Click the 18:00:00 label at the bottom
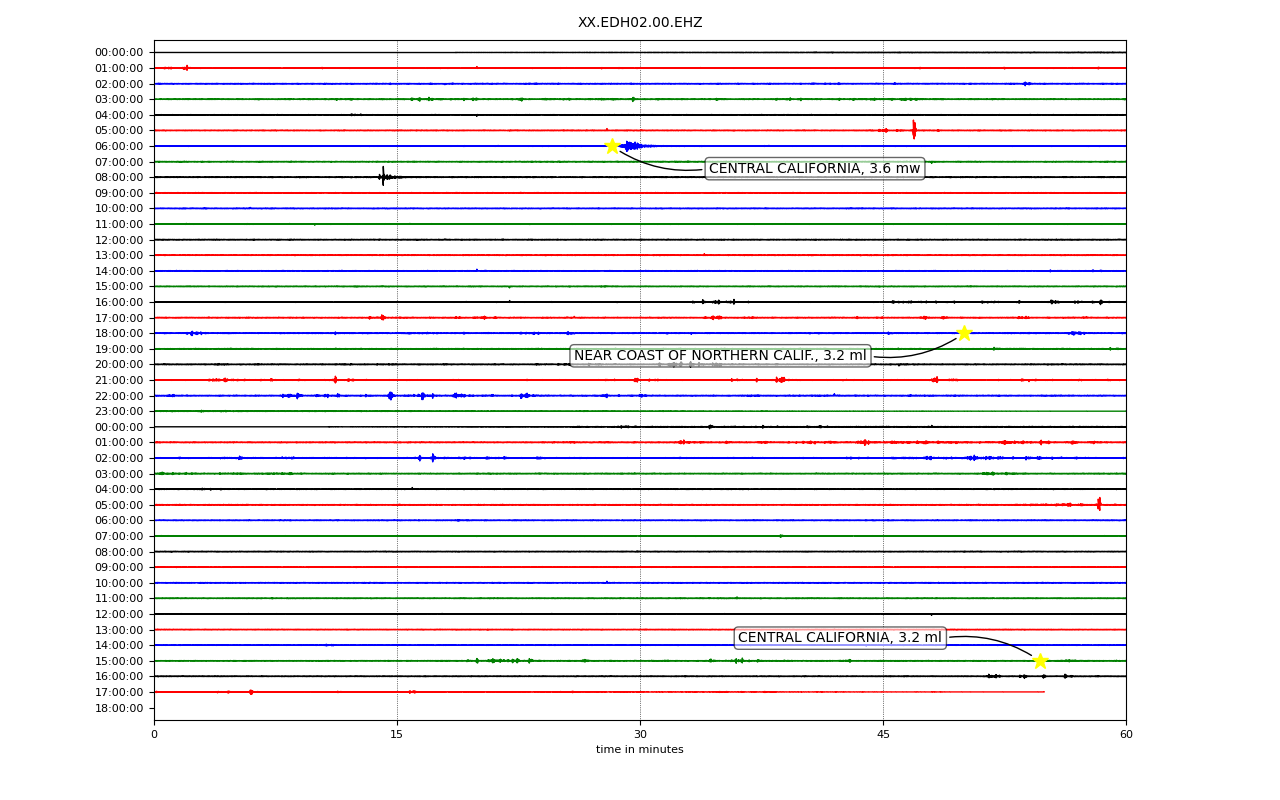1280x800 pixels. (119, 708)
